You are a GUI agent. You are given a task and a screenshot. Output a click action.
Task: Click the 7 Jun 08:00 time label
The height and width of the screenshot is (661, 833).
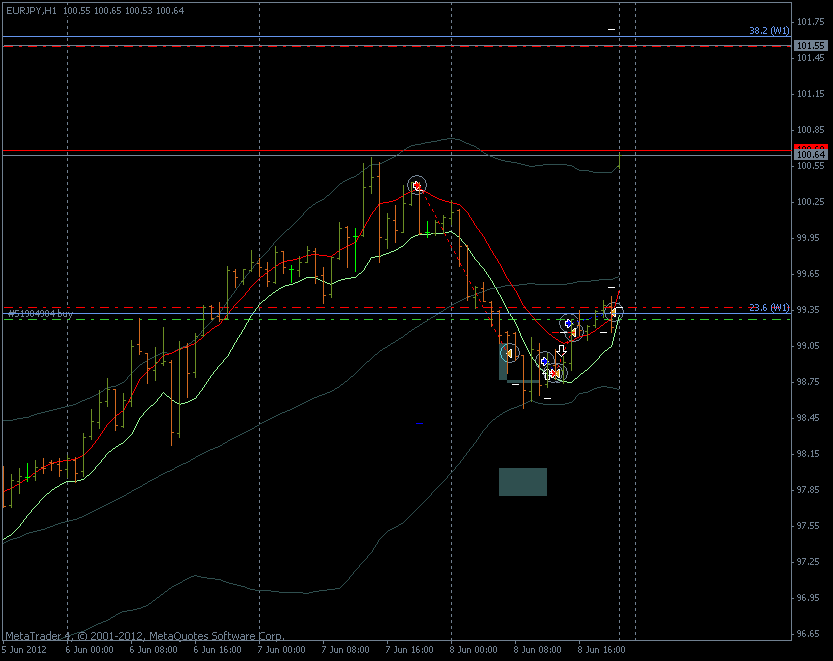tap(345, 650)
